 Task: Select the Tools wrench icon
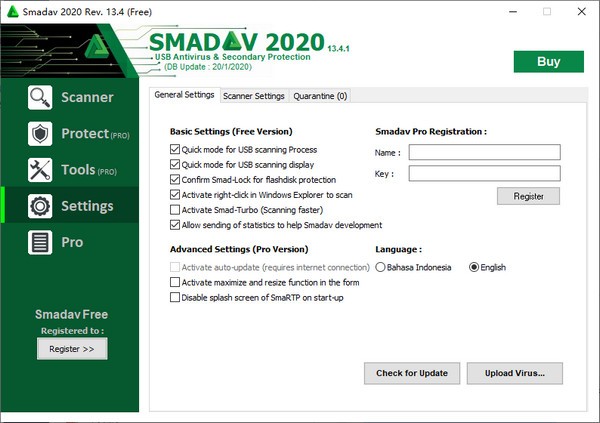coord(40,170)
